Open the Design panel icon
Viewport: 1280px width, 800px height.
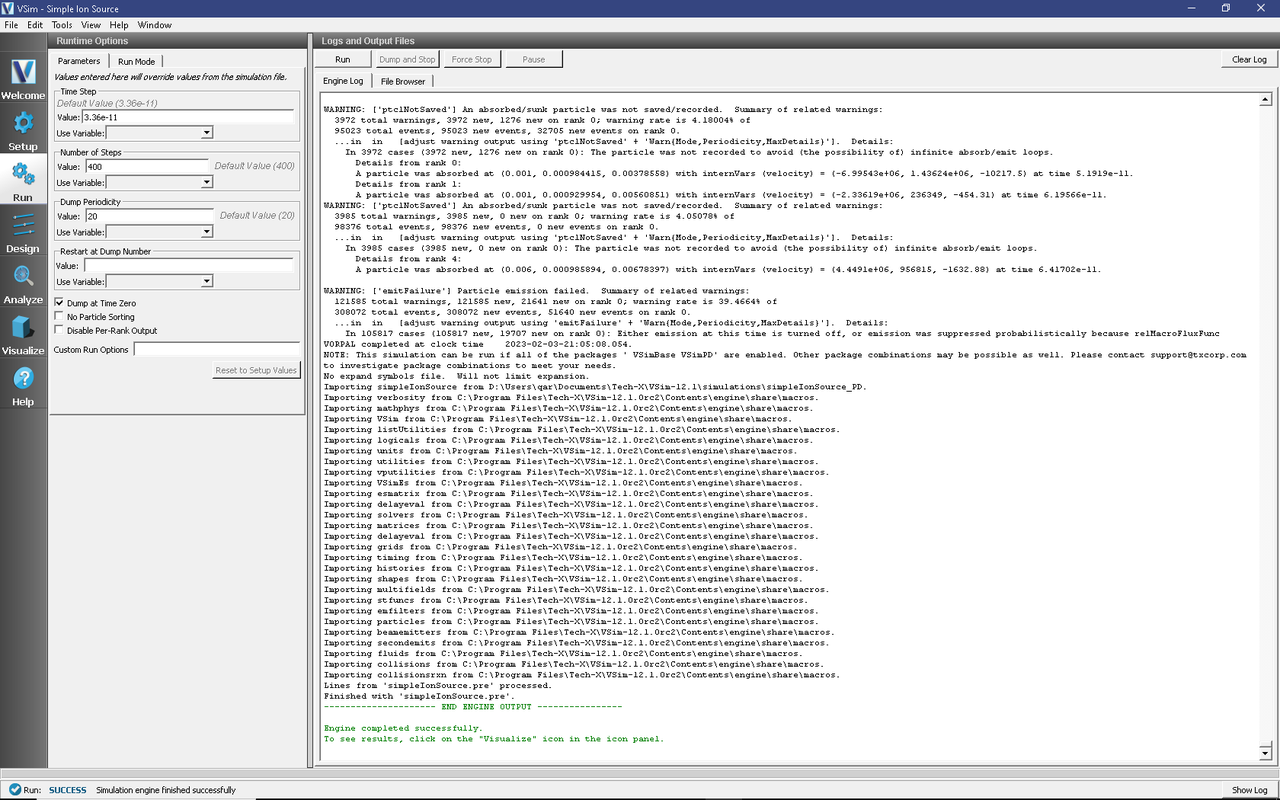pos(23,231)
